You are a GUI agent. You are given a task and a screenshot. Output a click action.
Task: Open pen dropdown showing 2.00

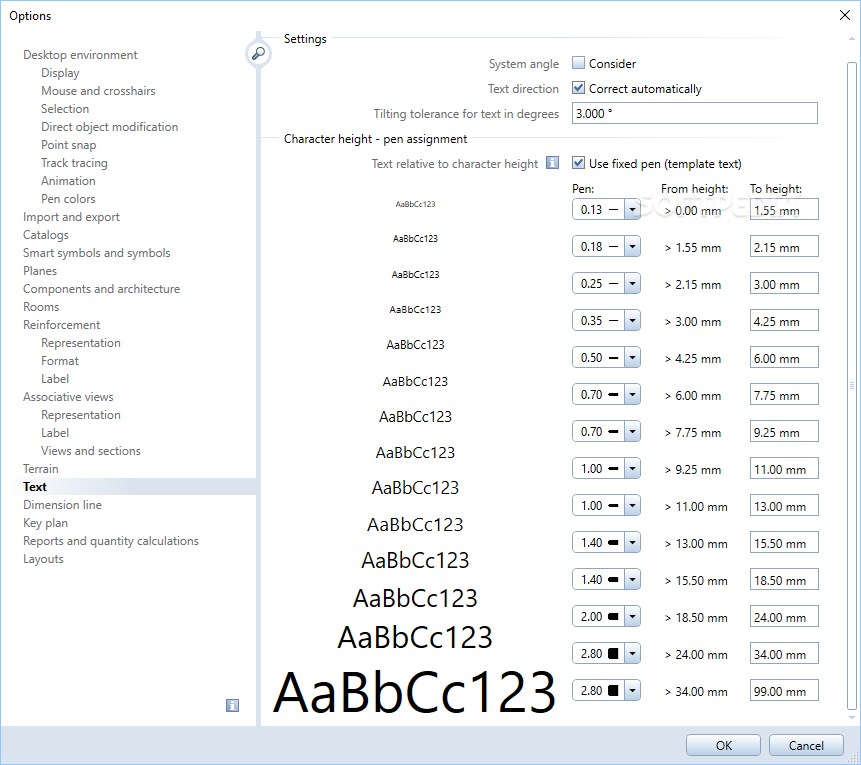tap(632, 616)
